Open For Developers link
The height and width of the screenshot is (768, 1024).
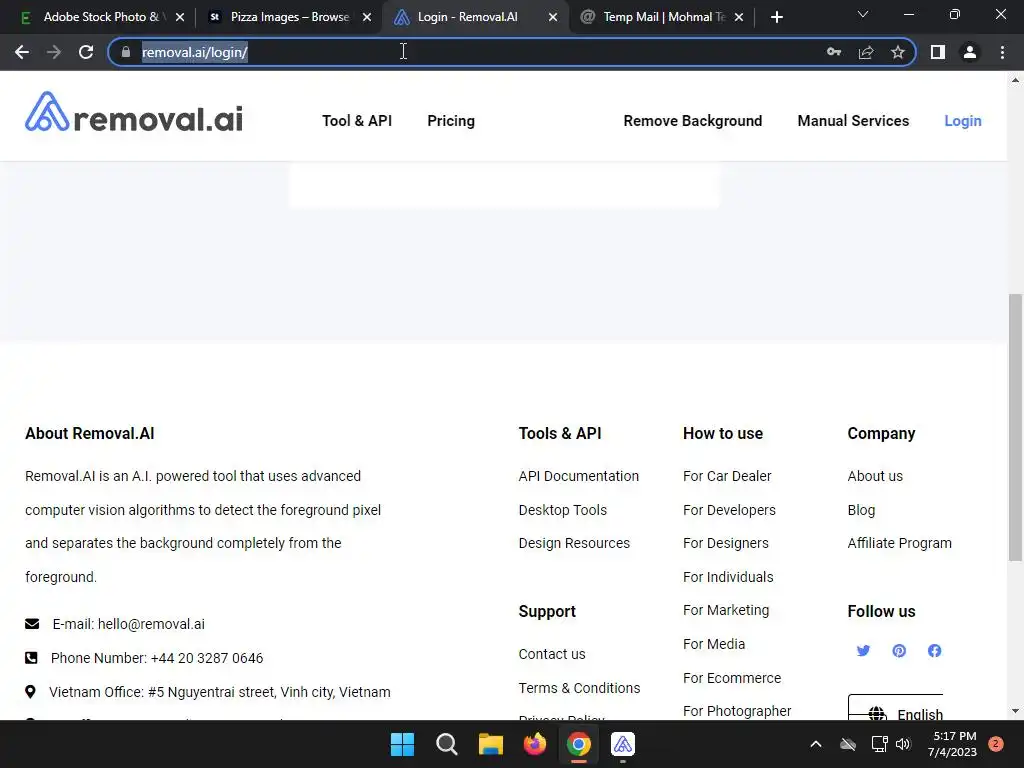(729, 510)
